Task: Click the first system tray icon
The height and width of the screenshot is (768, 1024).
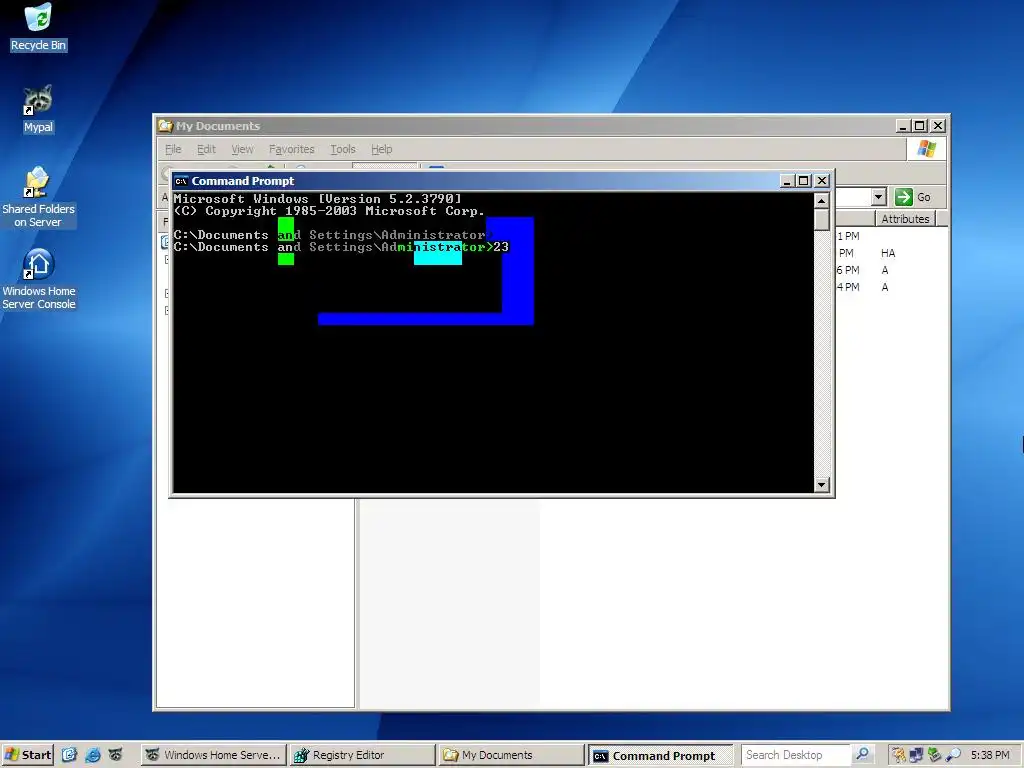Action: pos(899,755)
